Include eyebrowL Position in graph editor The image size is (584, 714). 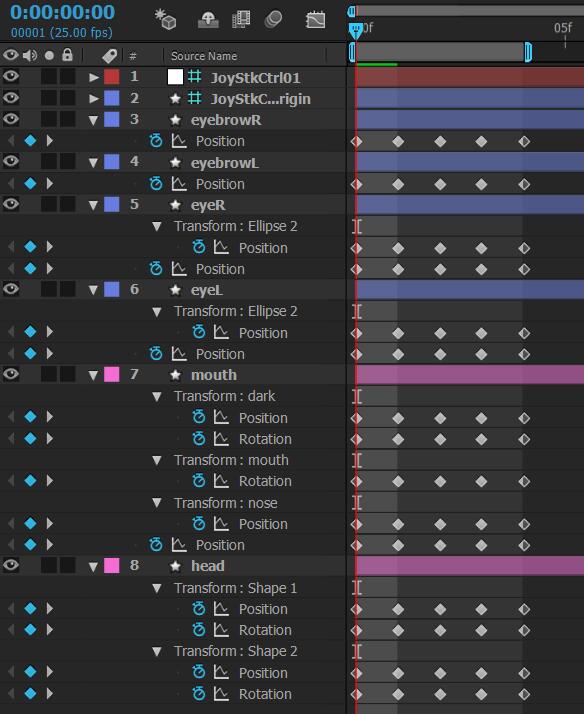click(179, 184)
